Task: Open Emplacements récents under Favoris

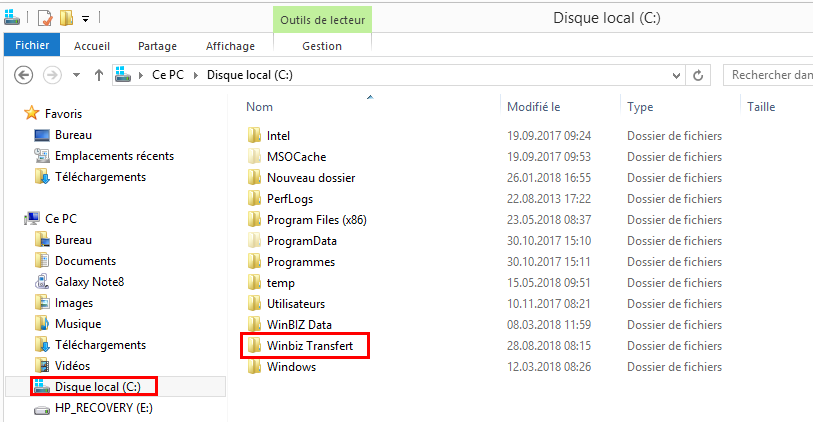Action: click(113, 156)
